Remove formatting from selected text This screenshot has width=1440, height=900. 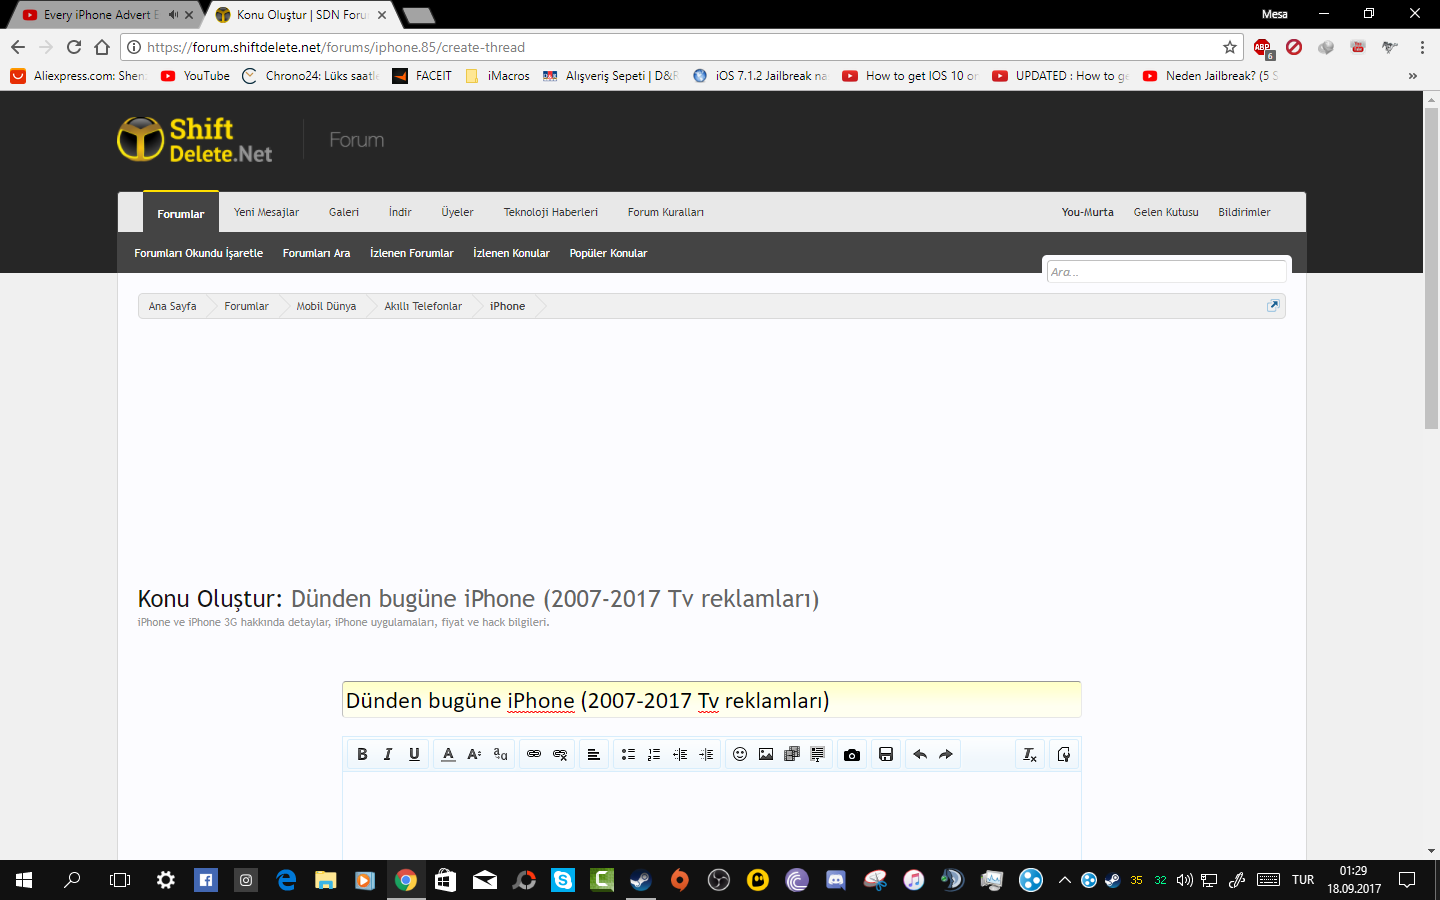[x=1030, y=754]
